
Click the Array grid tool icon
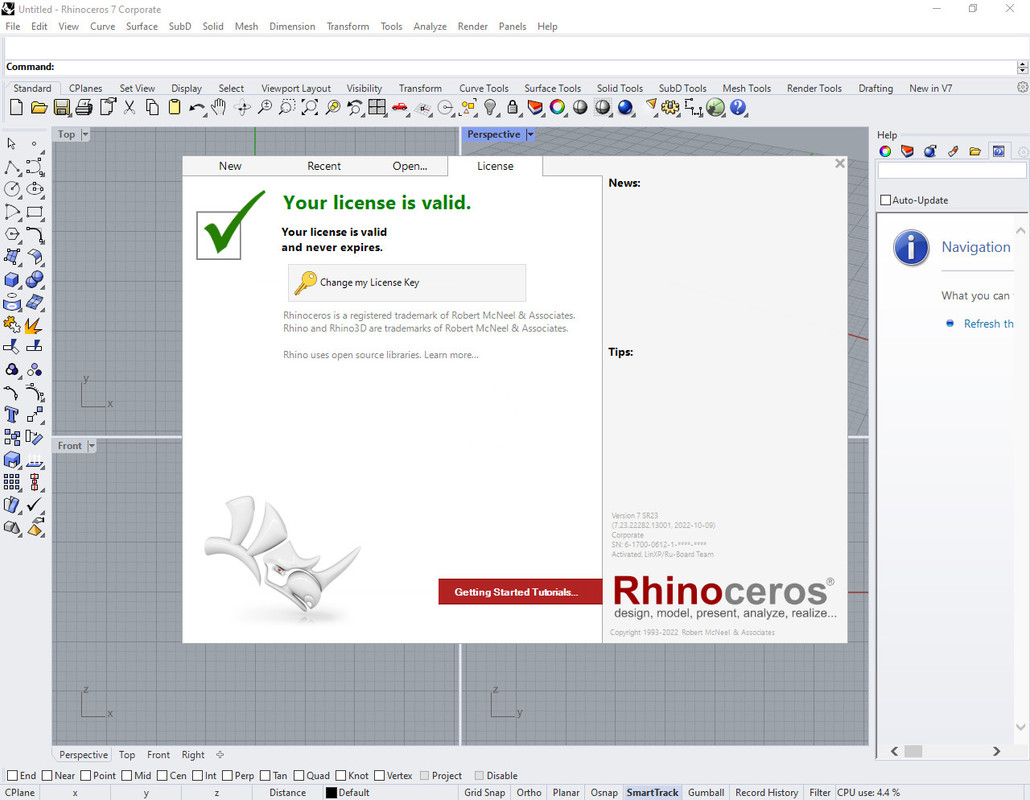pos(12,482)
